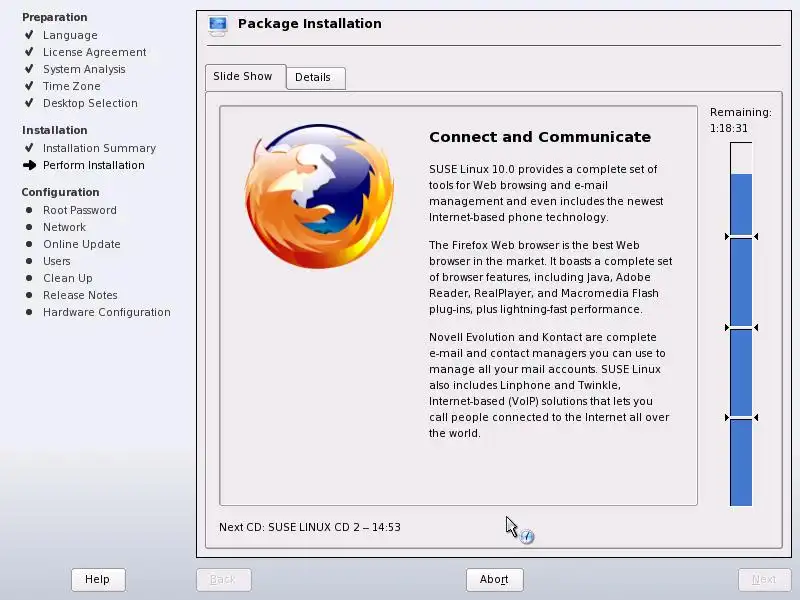Click the Perform Installation step label

tap(94, 165)
